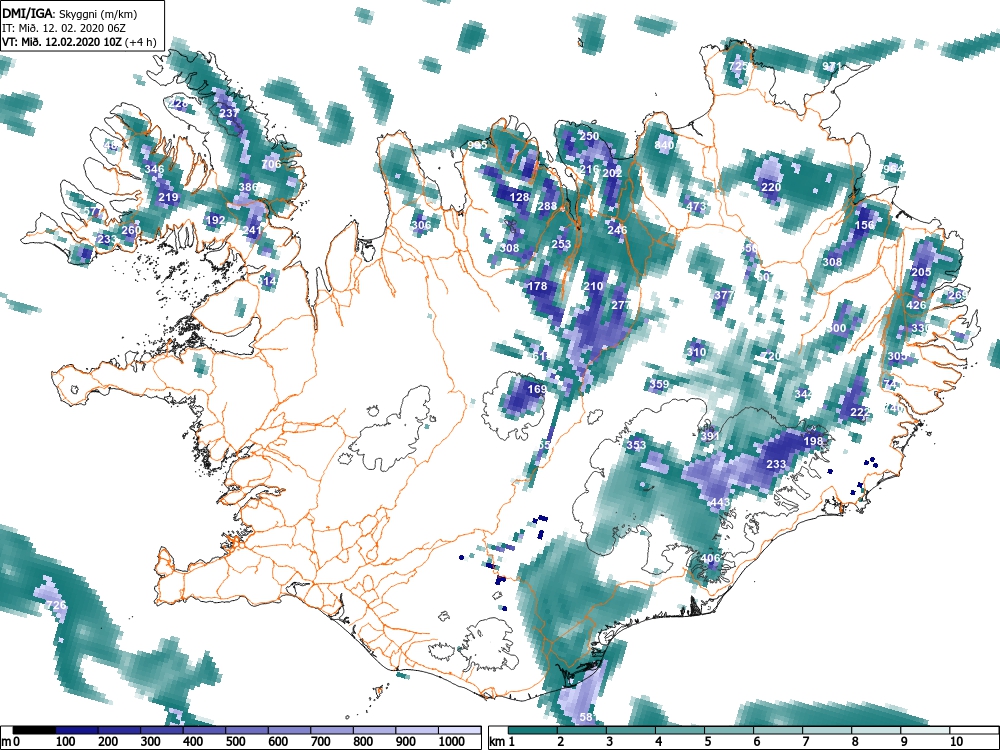Click visibility value '192' on the map
Image resolution: width=1000 pixels, height=750 pixels.
click(x=216, y=220)
